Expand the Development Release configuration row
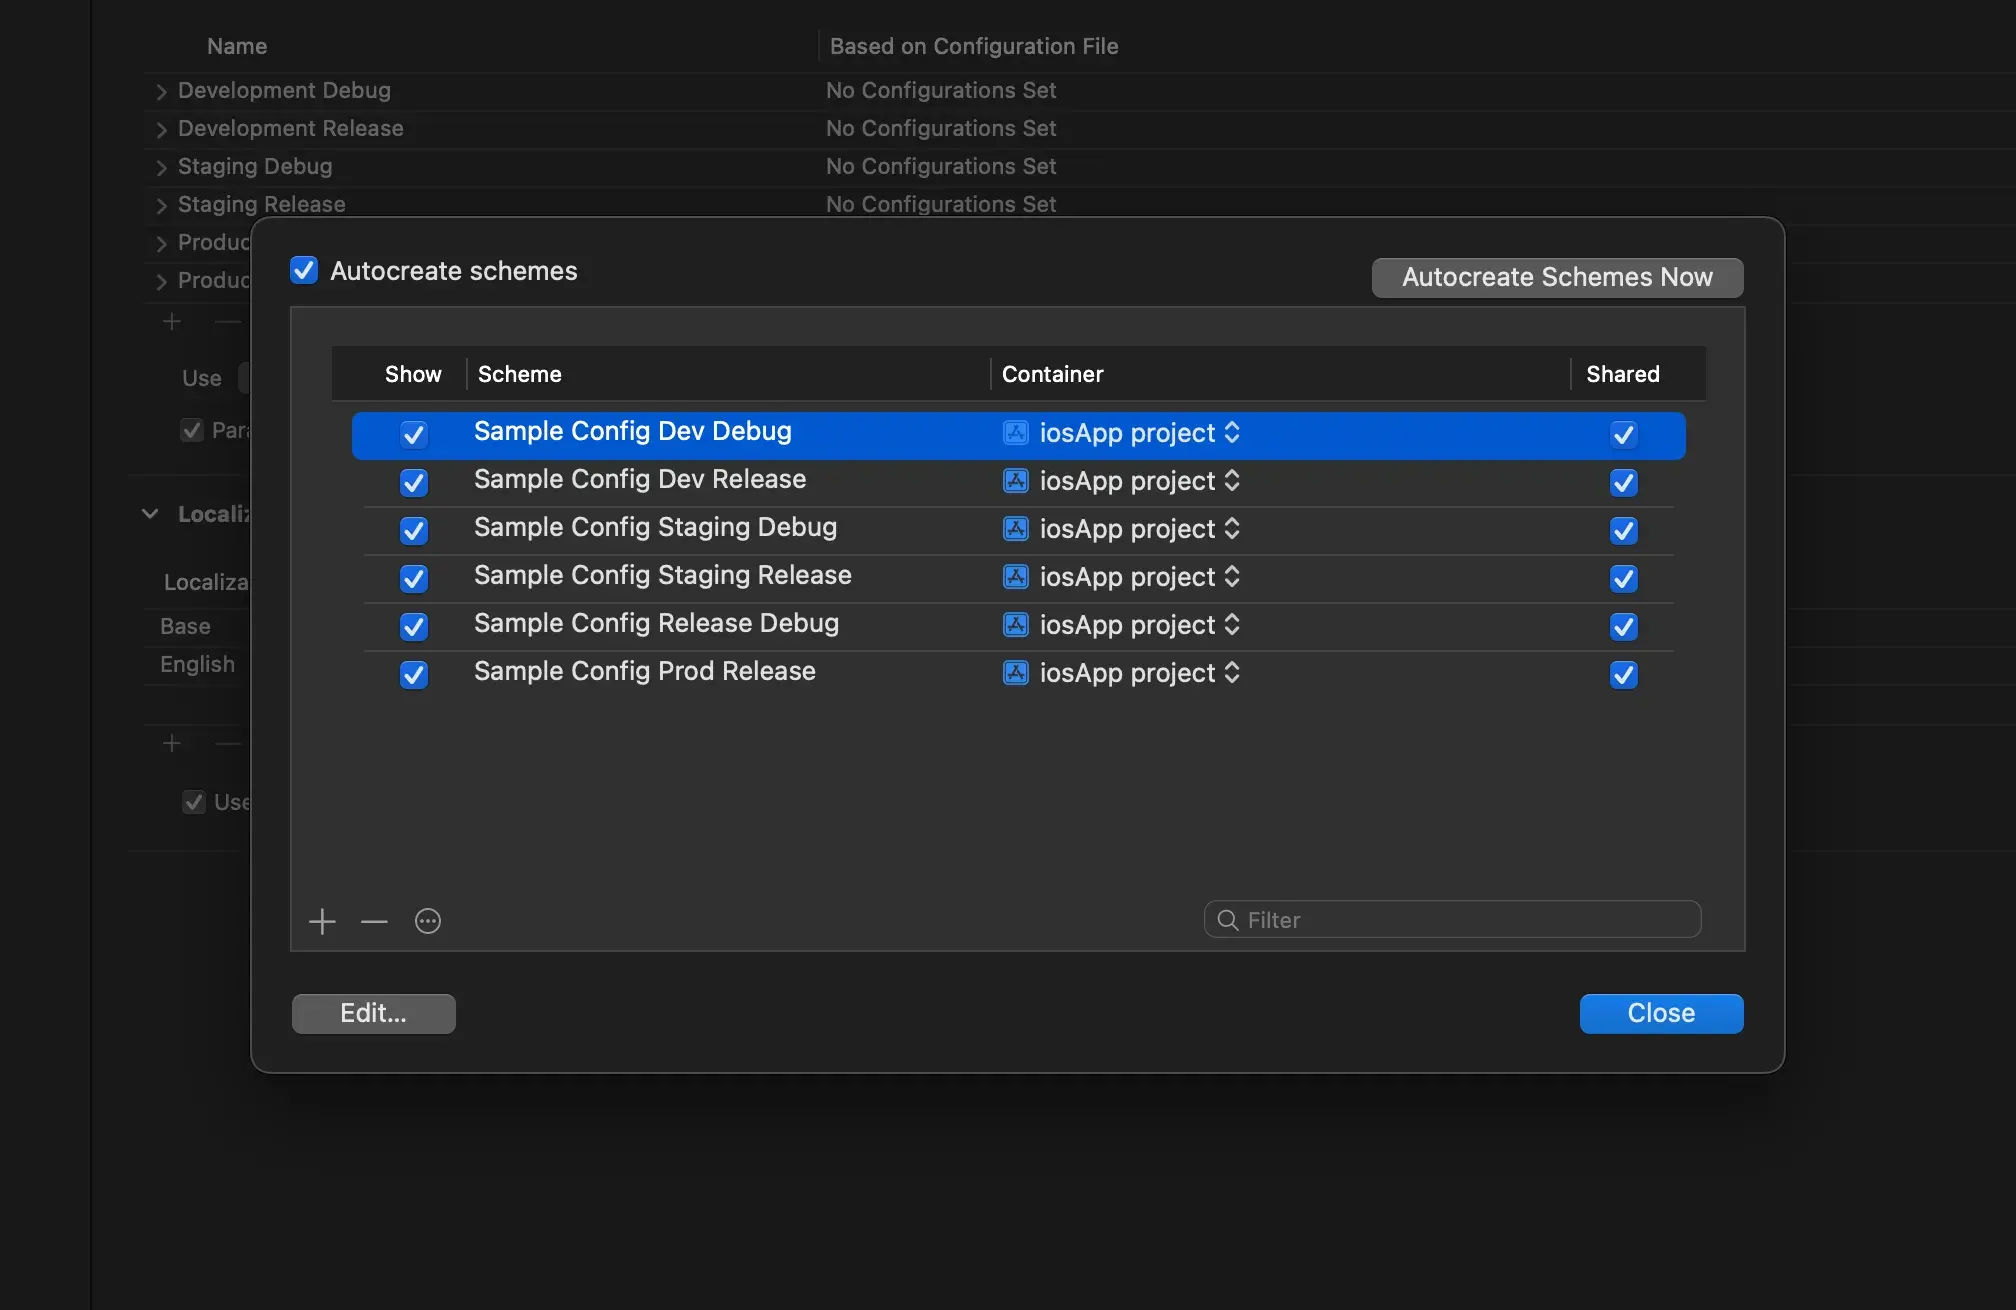 (161, 129)
